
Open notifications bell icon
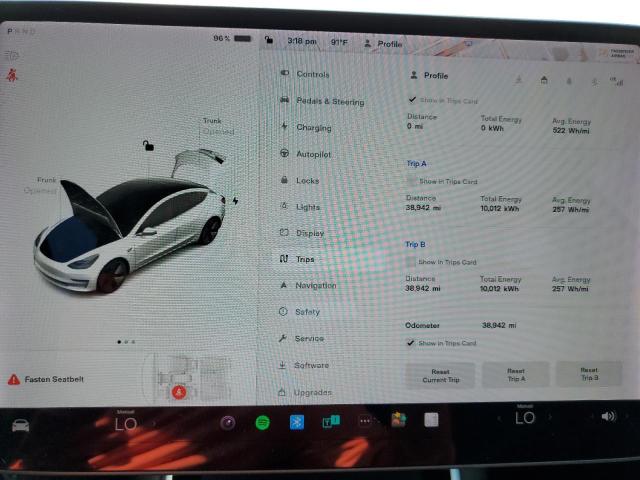click(x=569, y=81)
